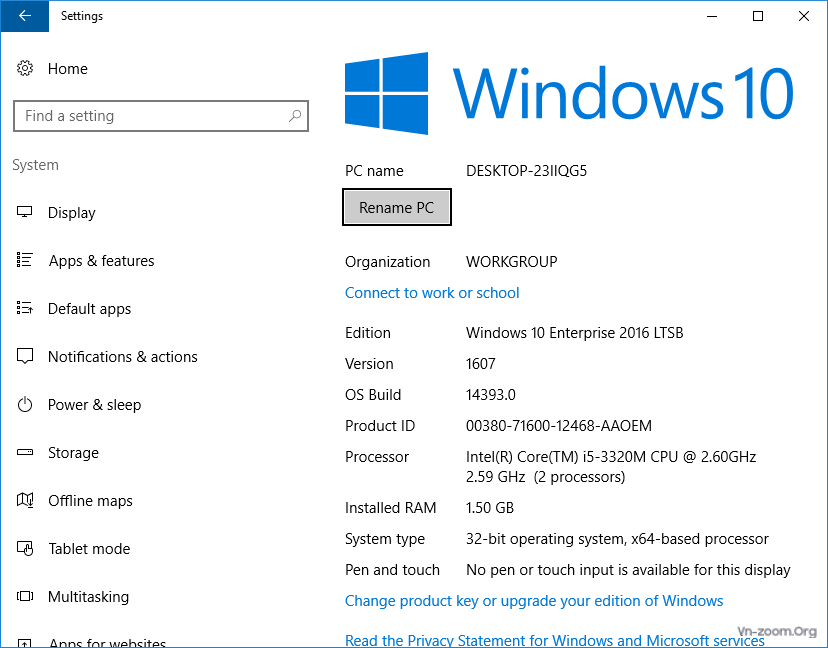Open Apps for websites settings
The image size is (828, 648).
(107, 642)
